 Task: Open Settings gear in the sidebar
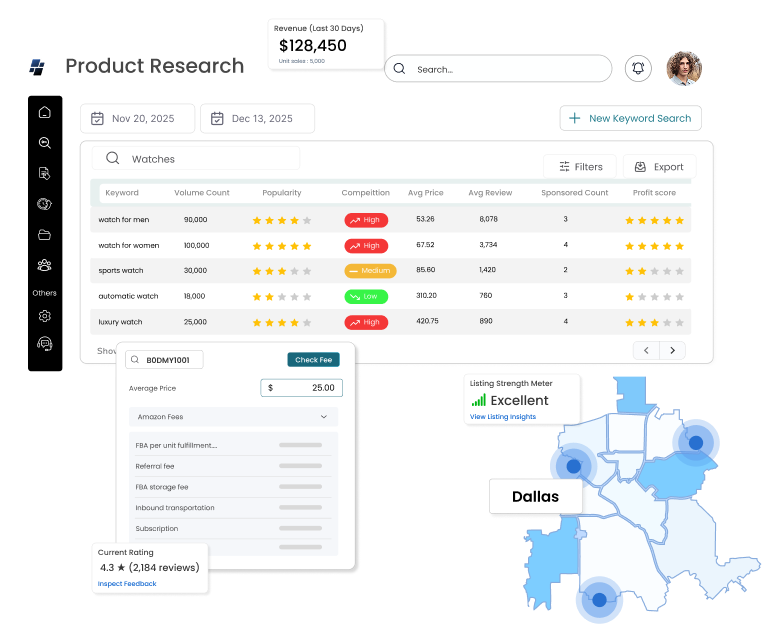click(x=45, y=316)
